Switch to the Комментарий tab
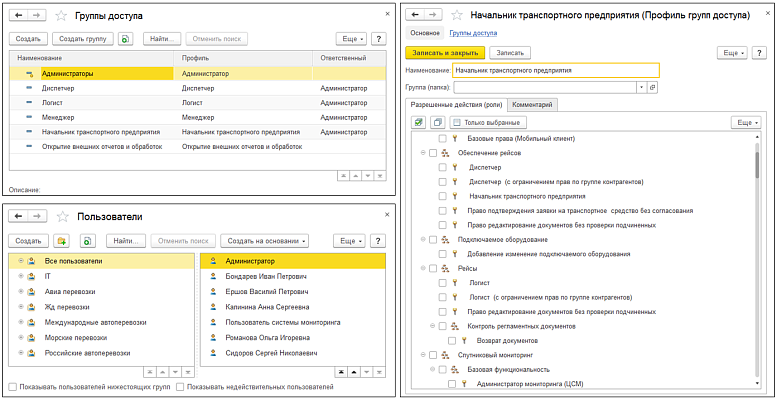The width and height of the screenshot is (777, 400). click(532, 104)
